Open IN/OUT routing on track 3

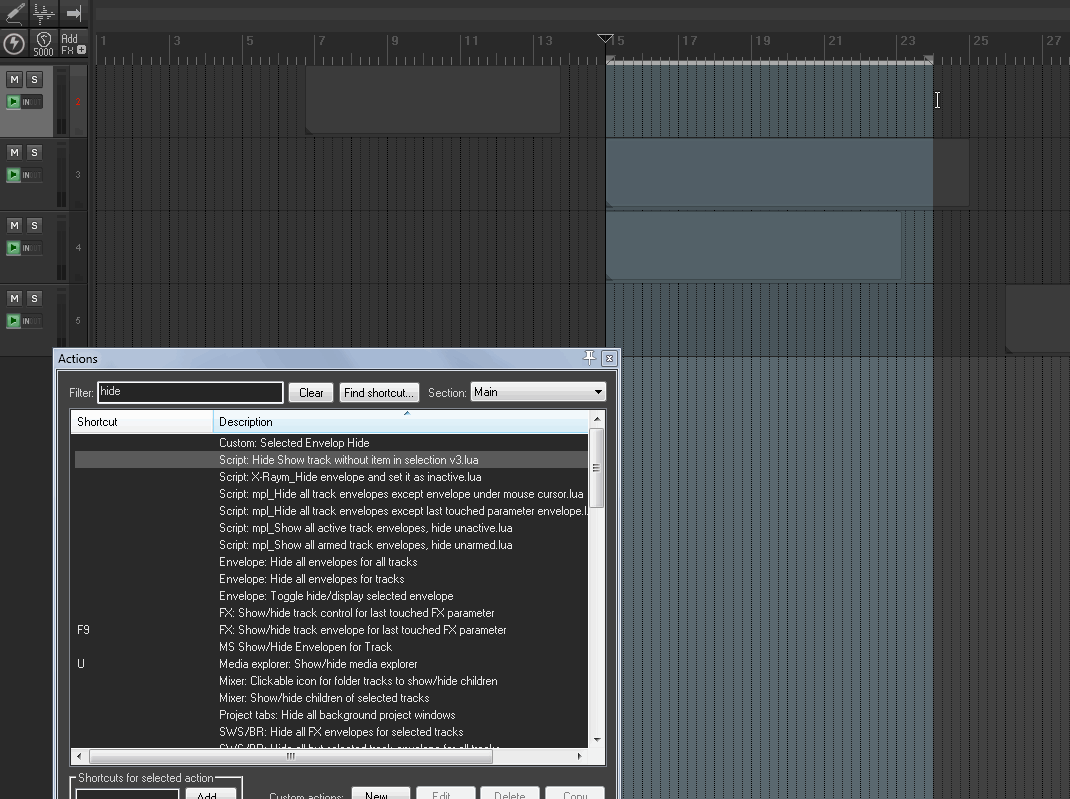click(31, 175)
